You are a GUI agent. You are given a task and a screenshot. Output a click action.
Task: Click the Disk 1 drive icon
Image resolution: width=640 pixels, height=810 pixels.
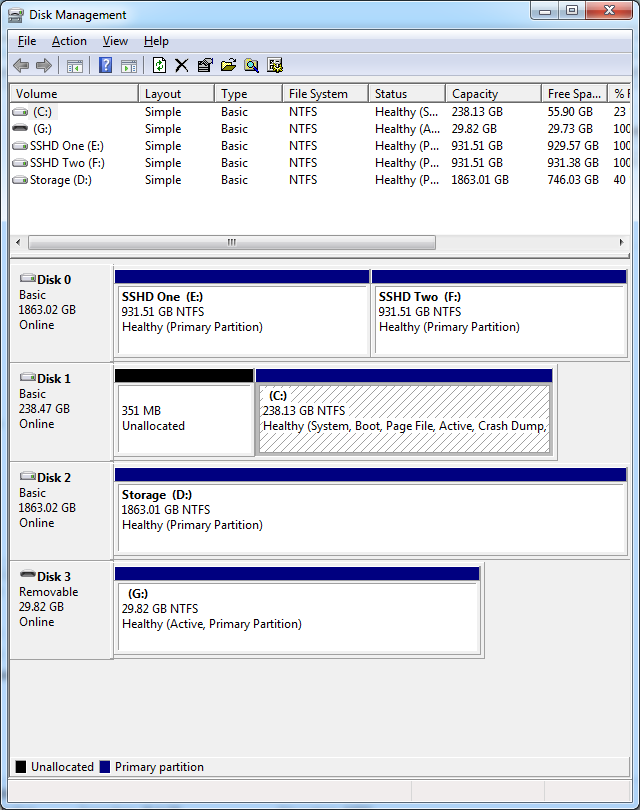[28, 377]
